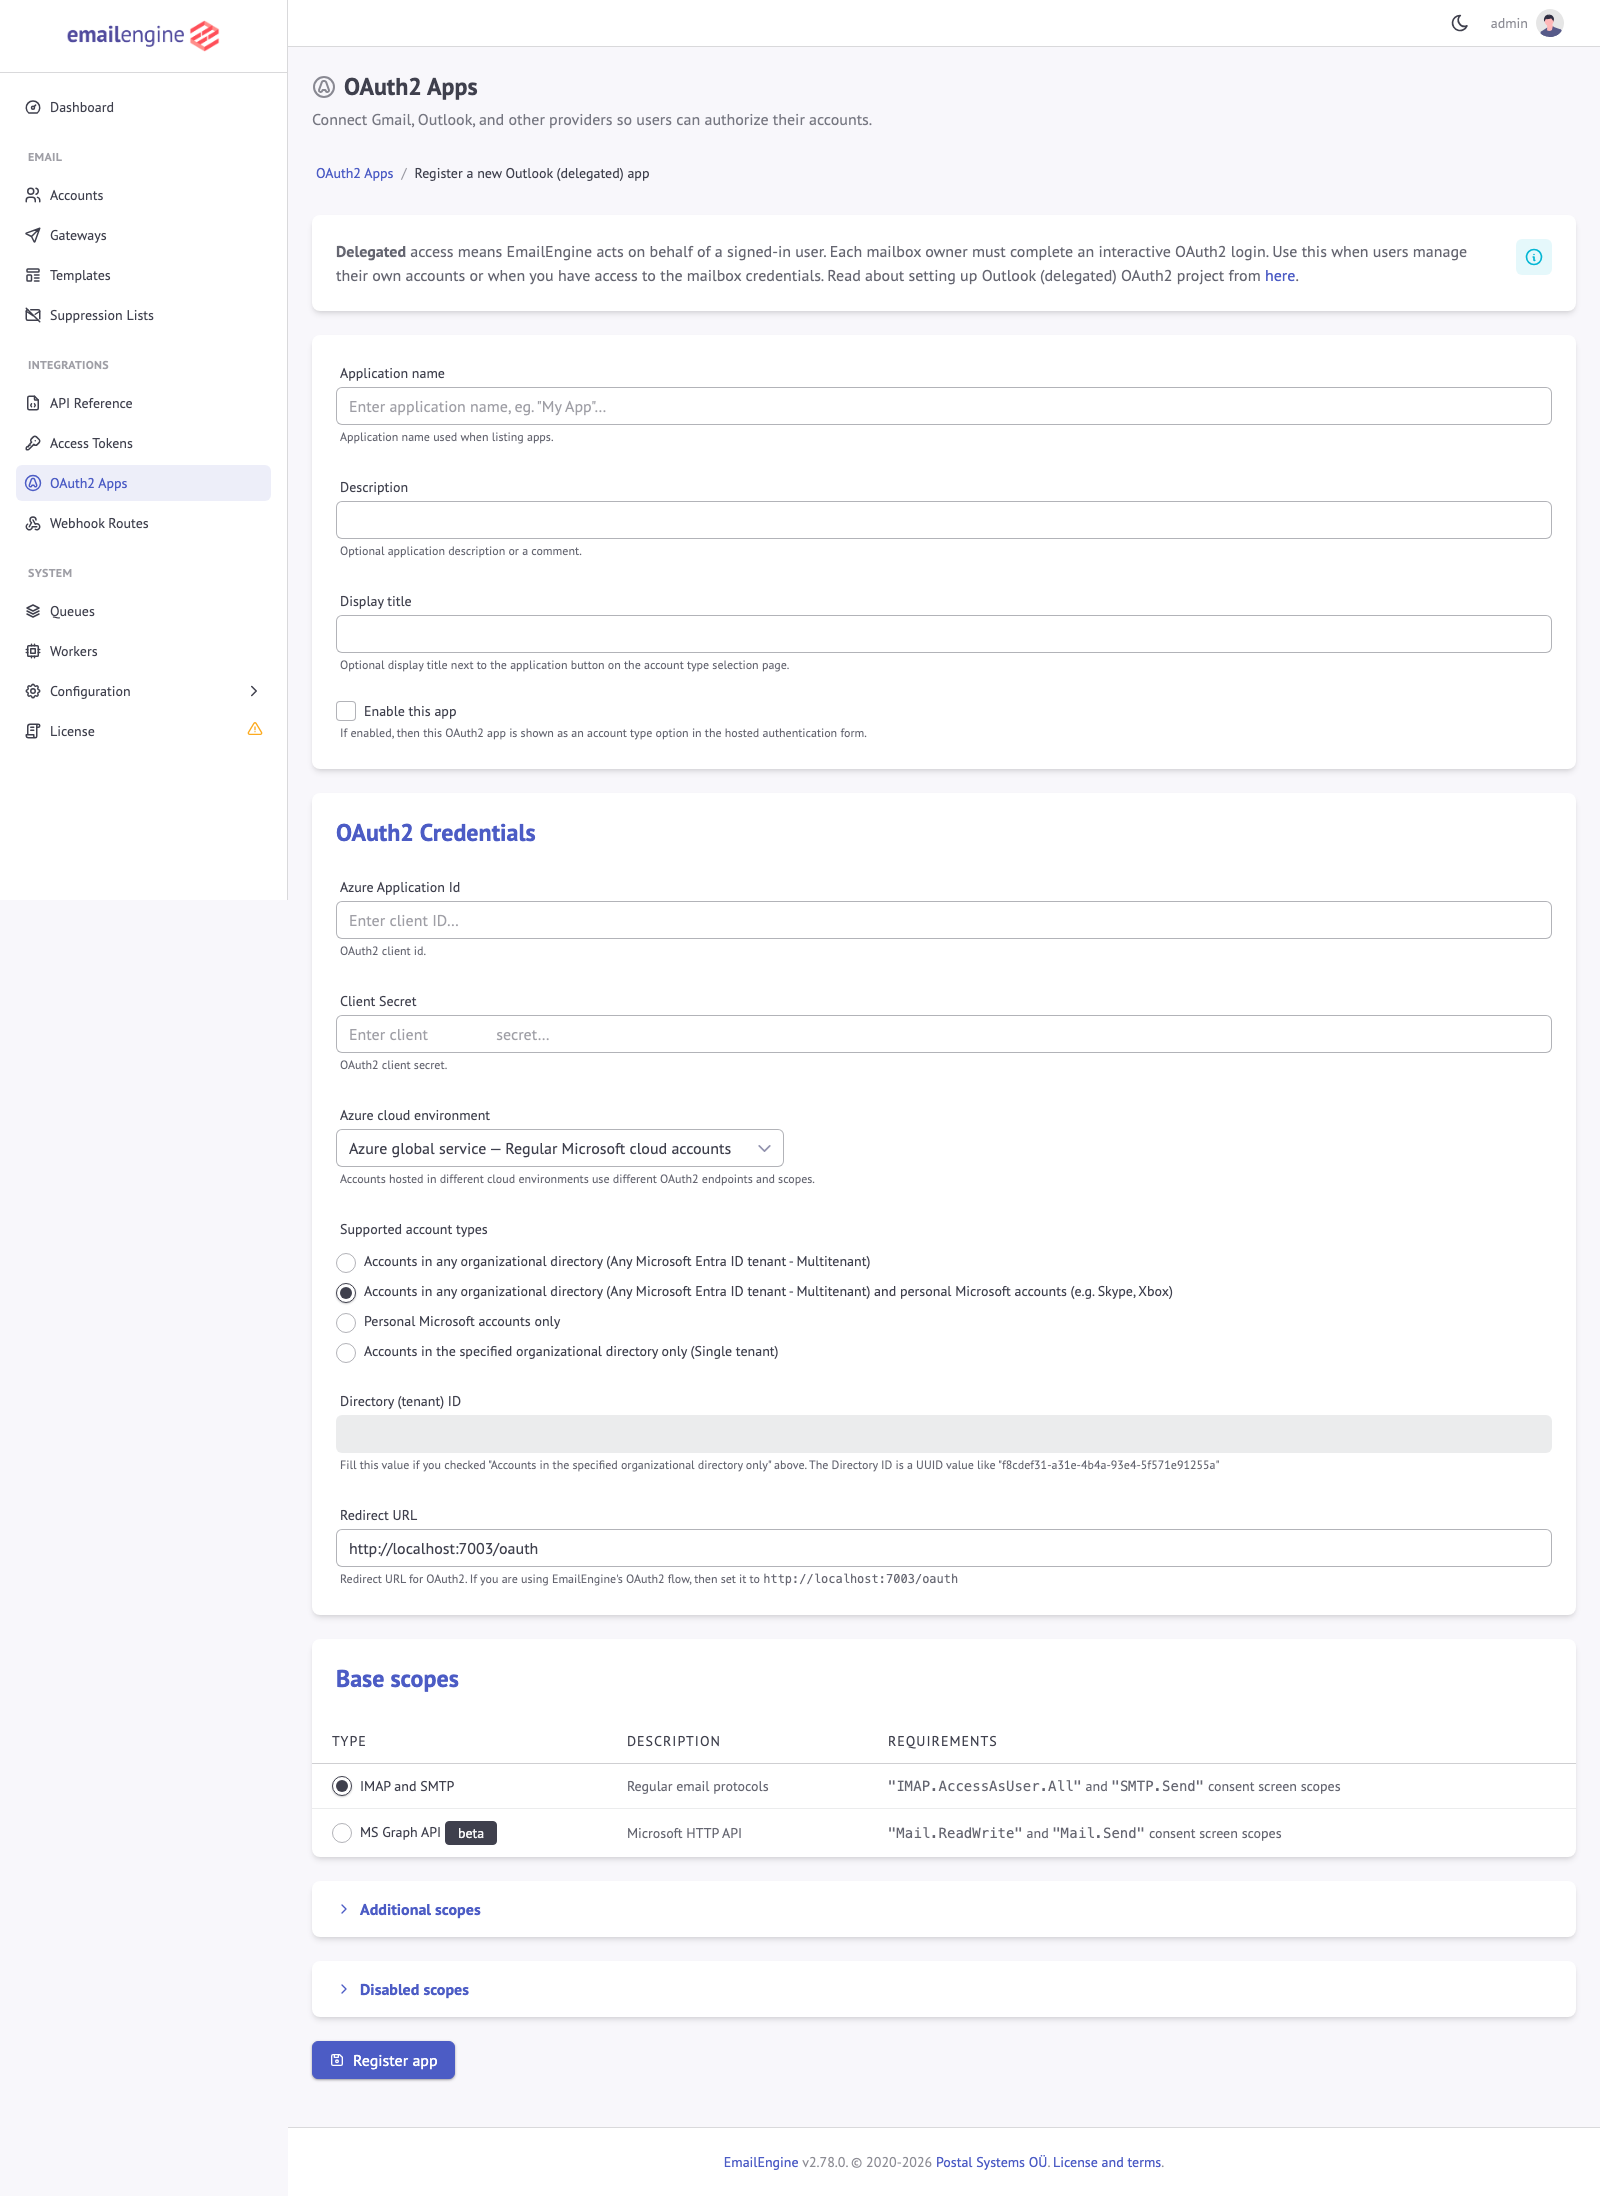Open Azure cloud environment dropdown
1600x2196 pixels.
560,1148
